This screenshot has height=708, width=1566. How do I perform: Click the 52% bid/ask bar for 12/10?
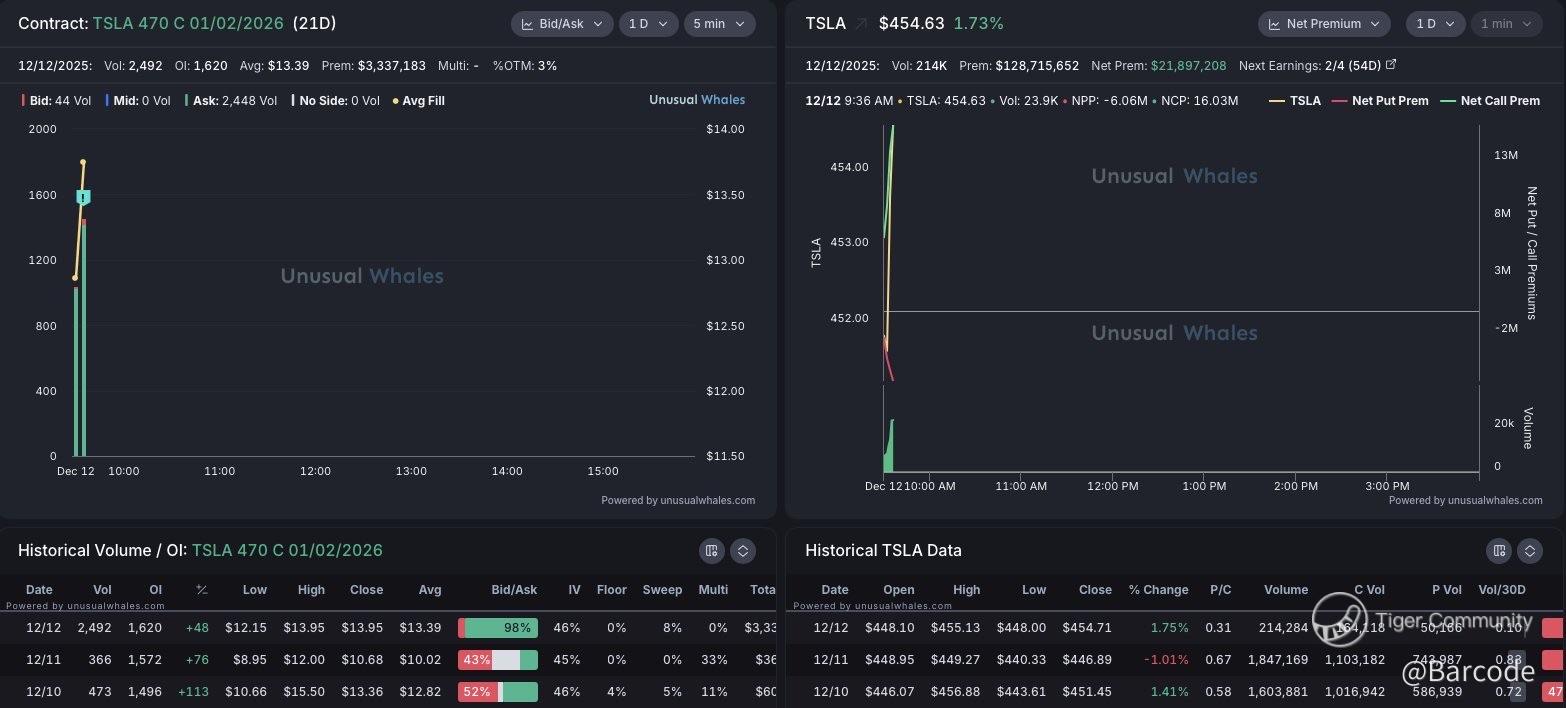498,692
